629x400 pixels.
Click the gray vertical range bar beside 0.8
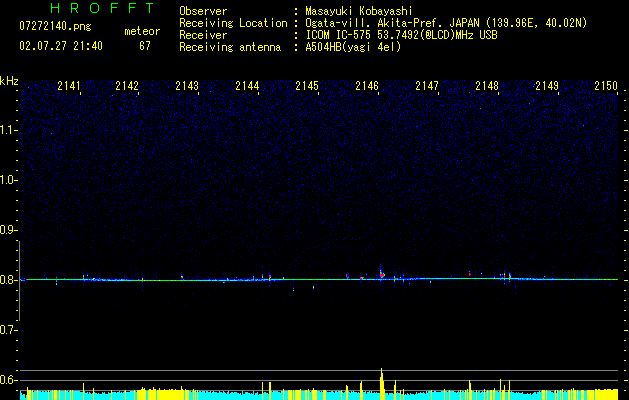19,281
